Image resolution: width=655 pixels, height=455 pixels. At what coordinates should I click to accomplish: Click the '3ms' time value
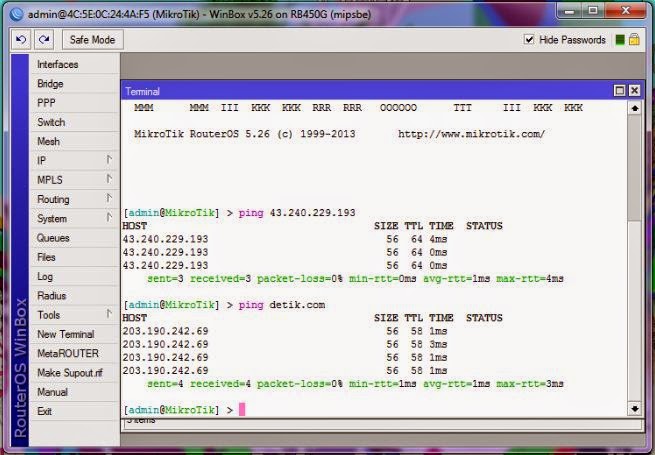point(438,344)
